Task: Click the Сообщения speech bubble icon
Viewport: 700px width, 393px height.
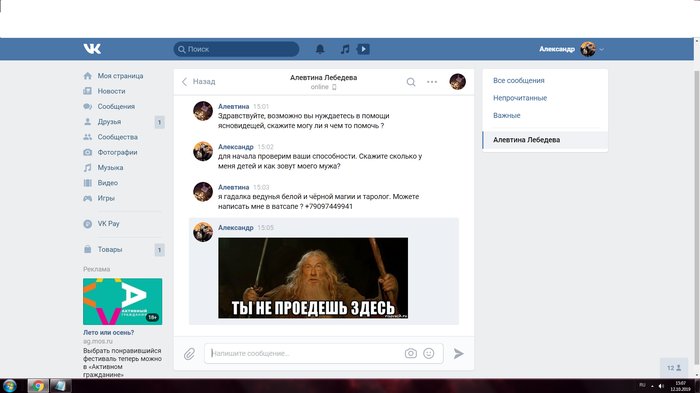Action: click(x=88, y=106)
